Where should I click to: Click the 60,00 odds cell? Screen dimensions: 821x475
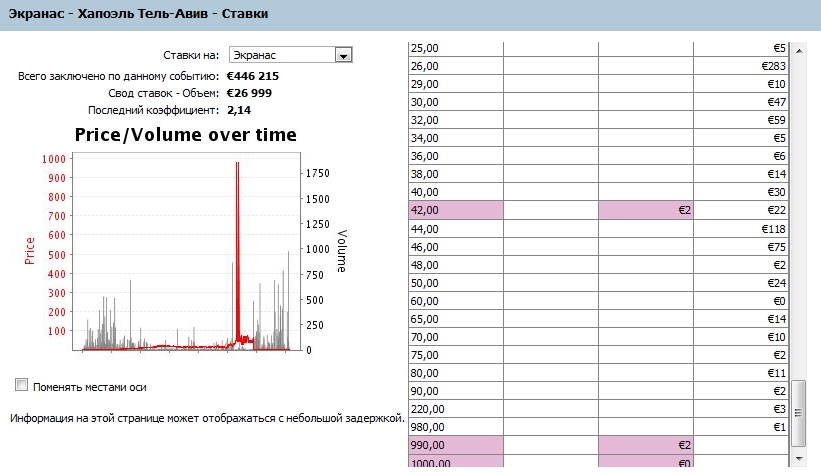[456, 301]
